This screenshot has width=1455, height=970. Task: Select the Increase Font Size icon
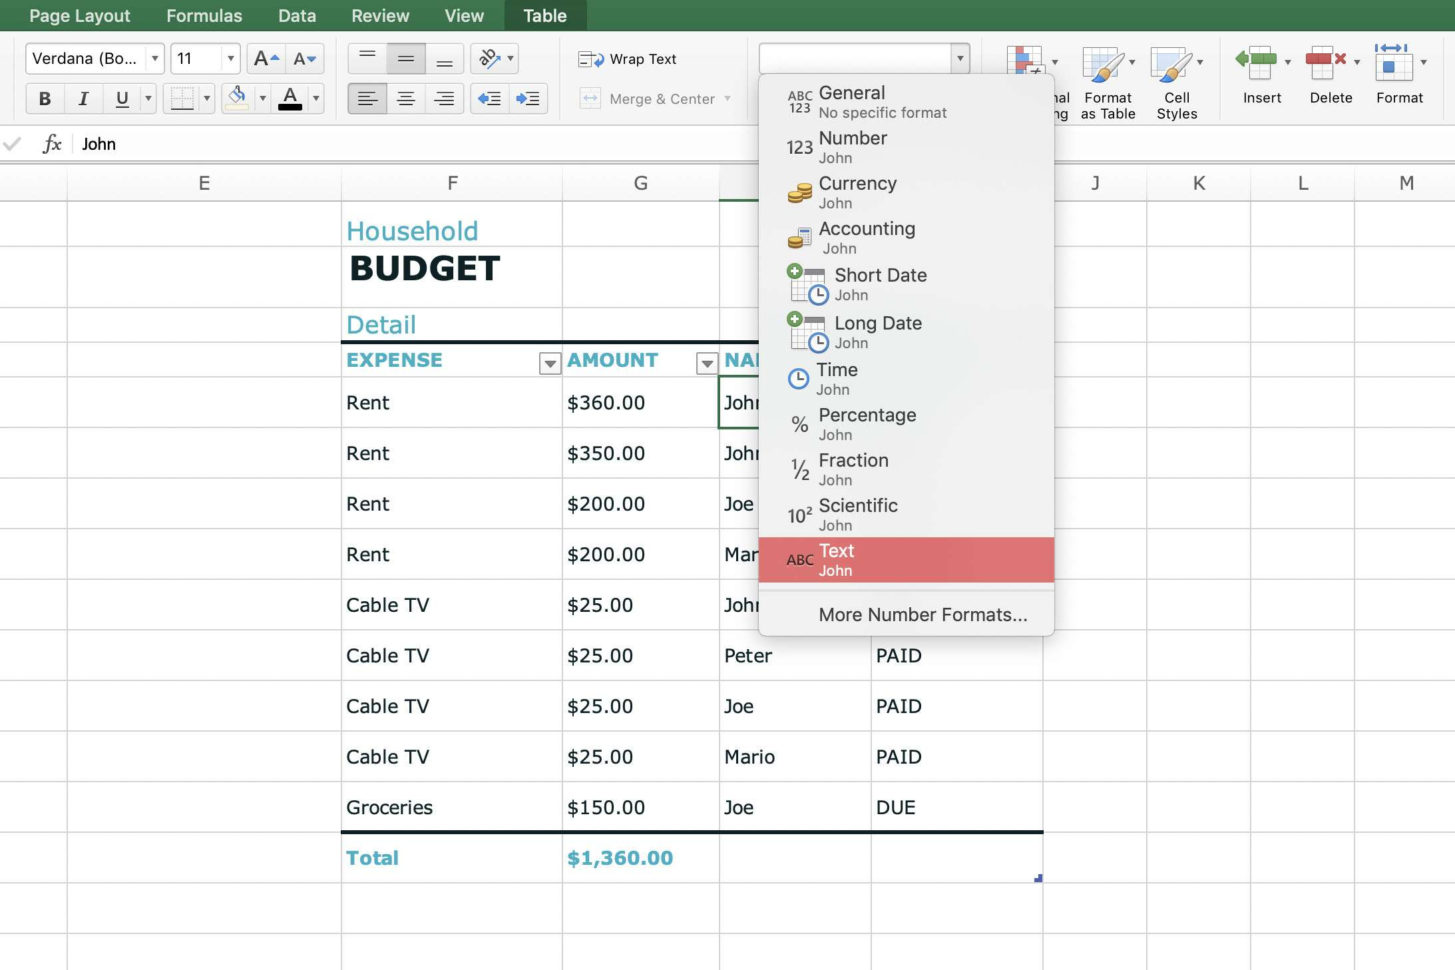coord(264,58)
